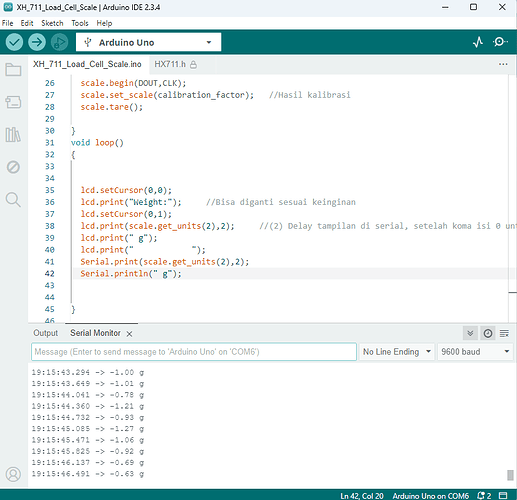Open the user account profile icon

(13, 474)
